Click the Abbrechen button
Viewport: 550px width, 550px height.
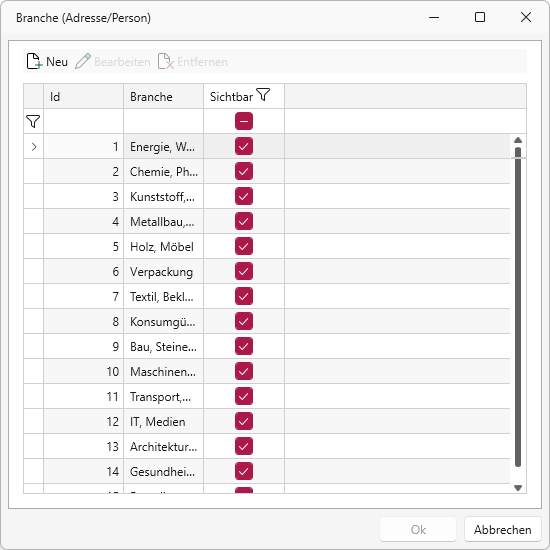(x=503, y=529)
